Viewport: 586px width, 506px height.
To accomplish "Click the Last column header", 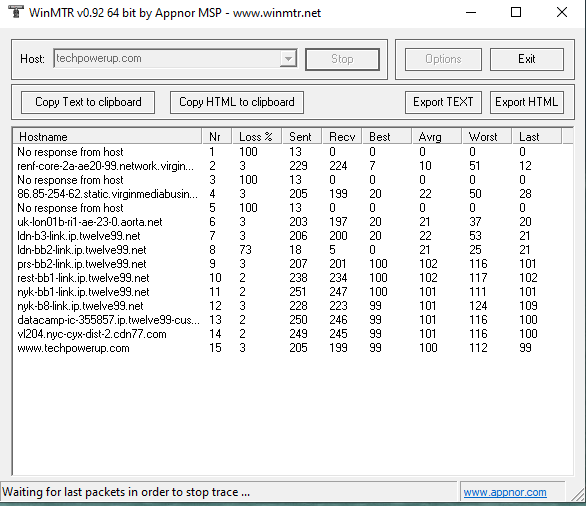I will coord(536,137).
